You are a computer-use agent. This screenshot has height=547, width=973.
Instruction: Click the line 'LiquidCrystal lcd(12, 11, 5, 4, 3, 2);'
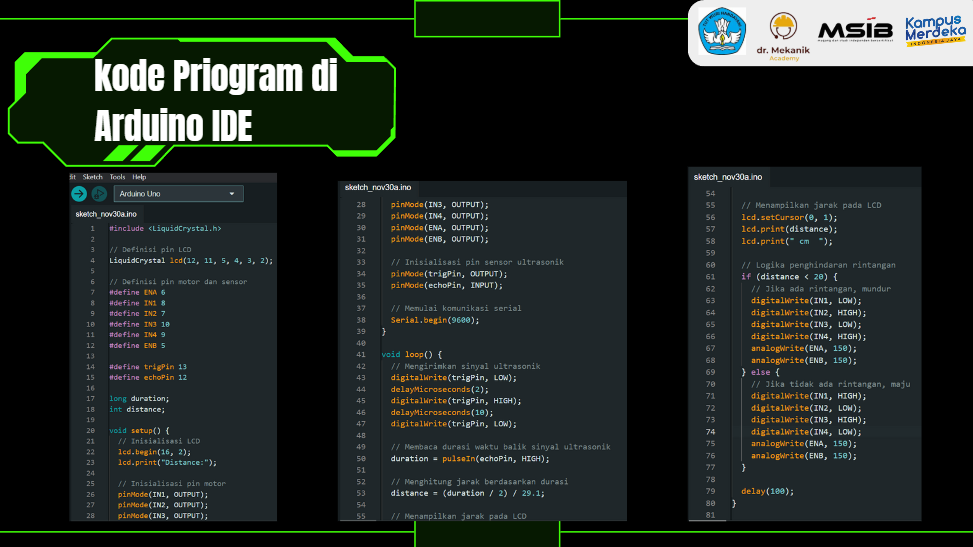tap(191, 261)
